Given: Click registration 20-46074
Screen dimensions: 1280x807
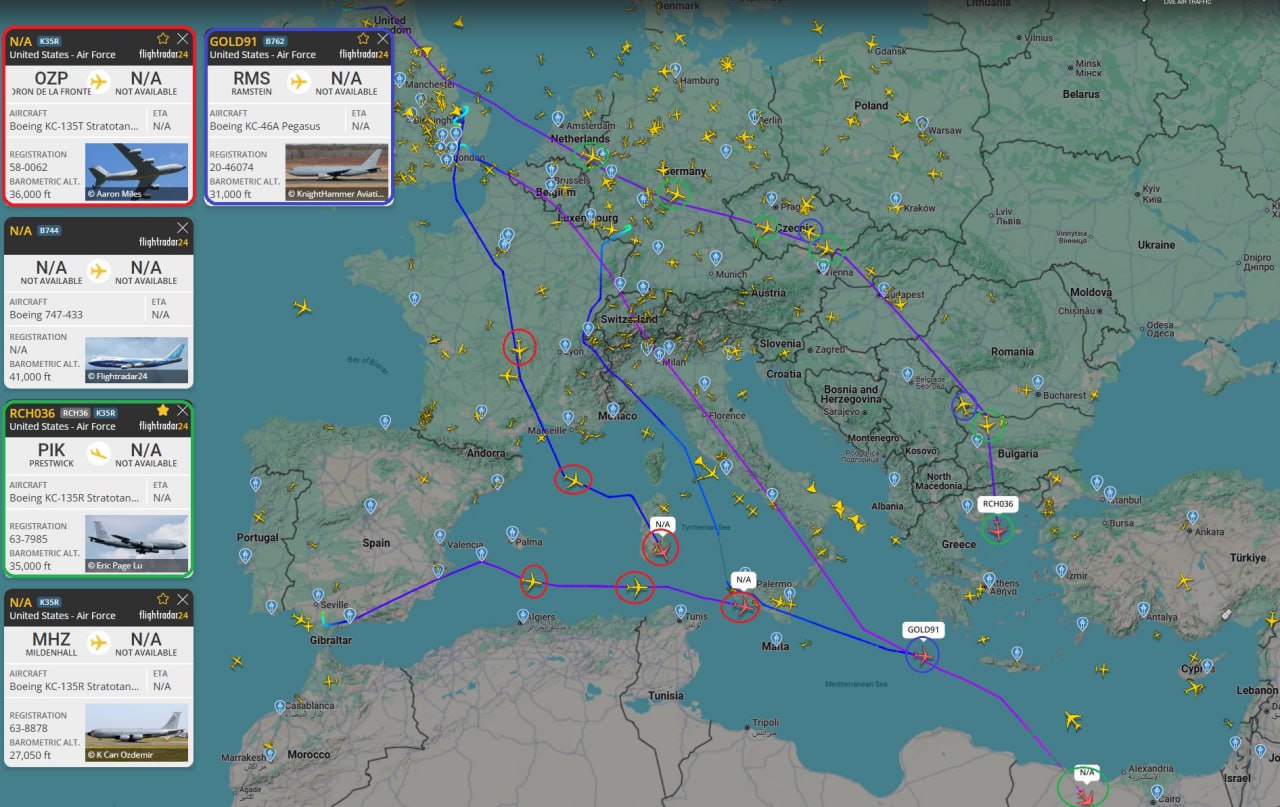Looking at the screenshot, I should [x=232, y=168].
